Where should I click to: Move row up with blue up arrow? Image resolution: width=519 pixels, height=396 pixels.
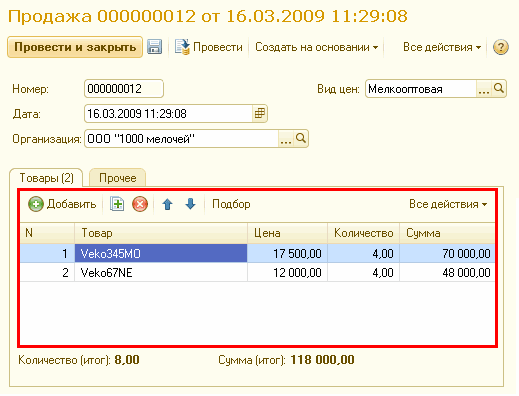tap(167, 204)
